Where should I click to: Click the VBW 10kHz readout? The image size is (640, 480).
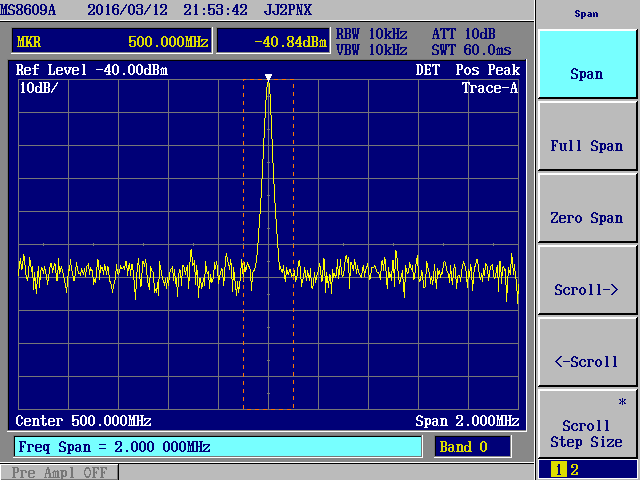click(371, 50)
